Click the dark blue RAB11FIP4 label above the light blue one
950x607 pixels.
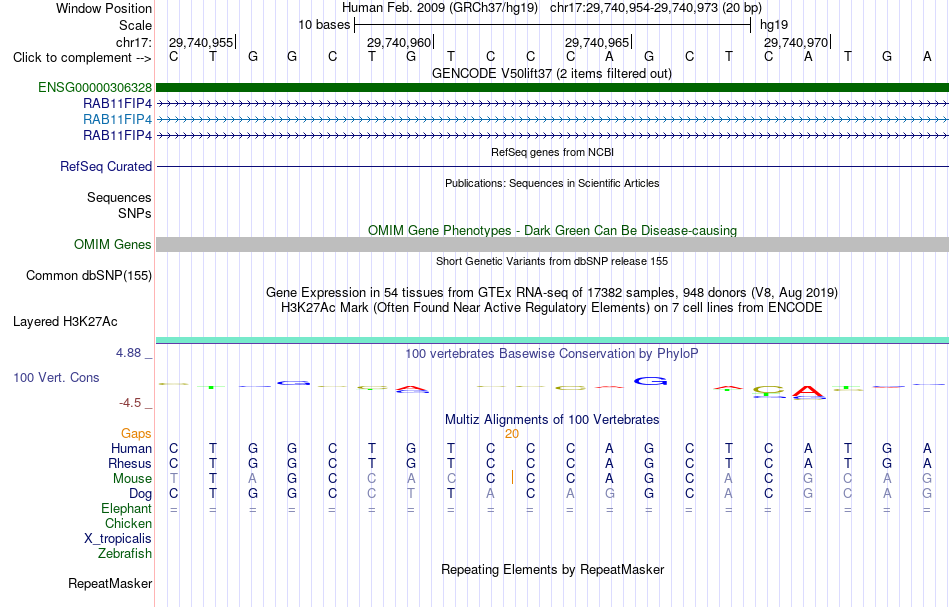[x=118, y=104]
